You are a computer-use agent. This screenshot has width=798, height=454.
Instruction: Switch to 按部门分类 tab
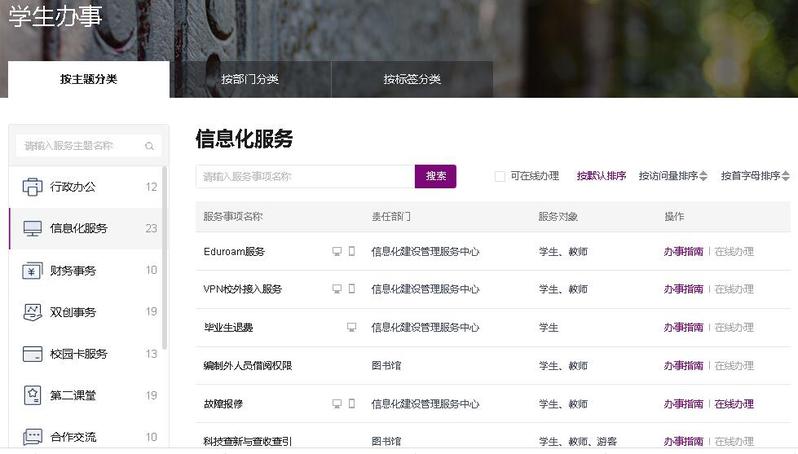pyautogui.click(x=250, y=79)
